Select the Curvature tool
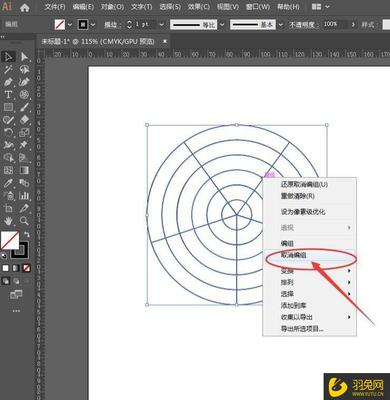The height and width of the screenshot is (400, 390). (24, 82)
